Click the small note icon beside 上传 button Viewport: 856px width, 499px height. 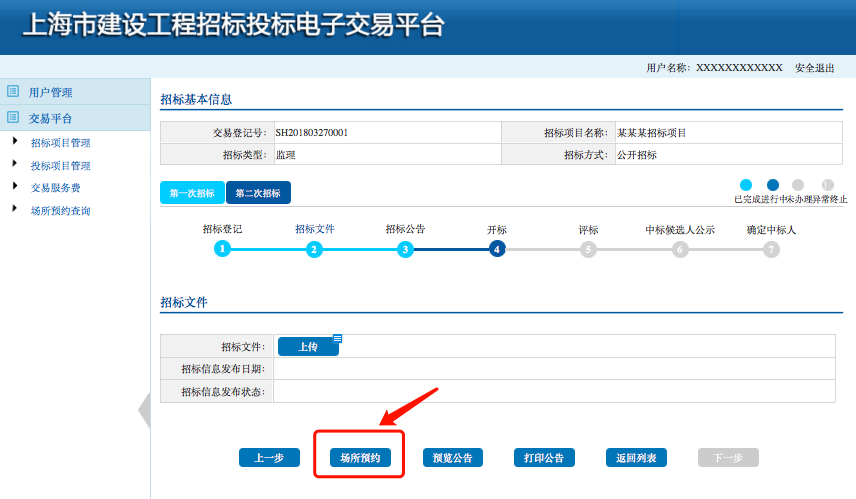click(x=337, y=338)
